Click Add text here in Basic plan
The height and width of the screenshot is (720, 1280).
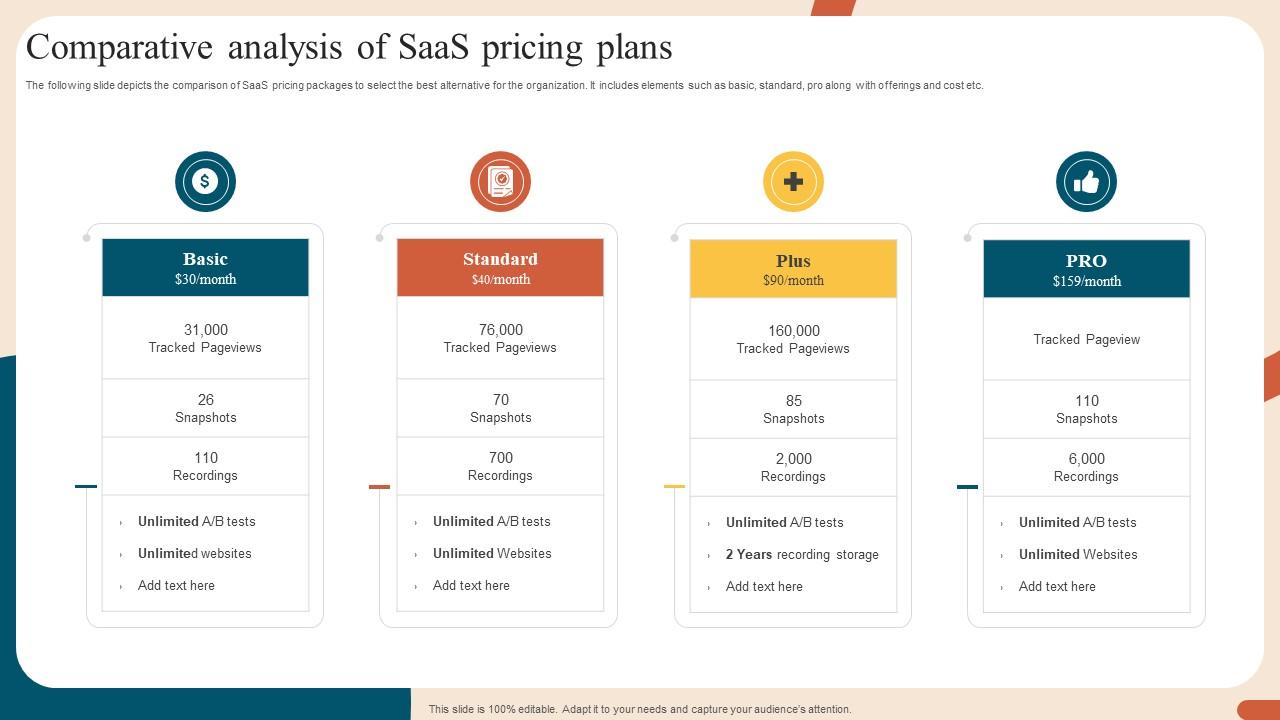tap(176, 585)
